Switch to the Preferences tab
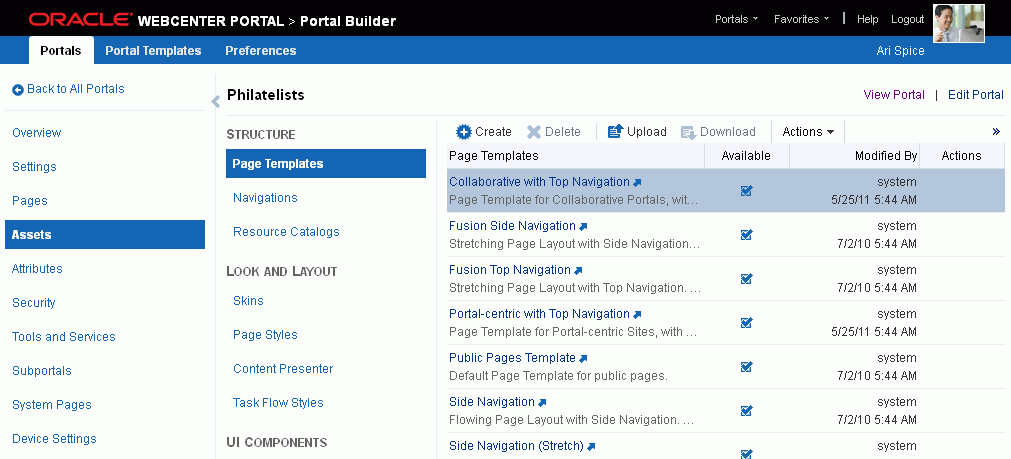Image resolution: width=1011 pixels, height=459 pixels. (260, 50)
